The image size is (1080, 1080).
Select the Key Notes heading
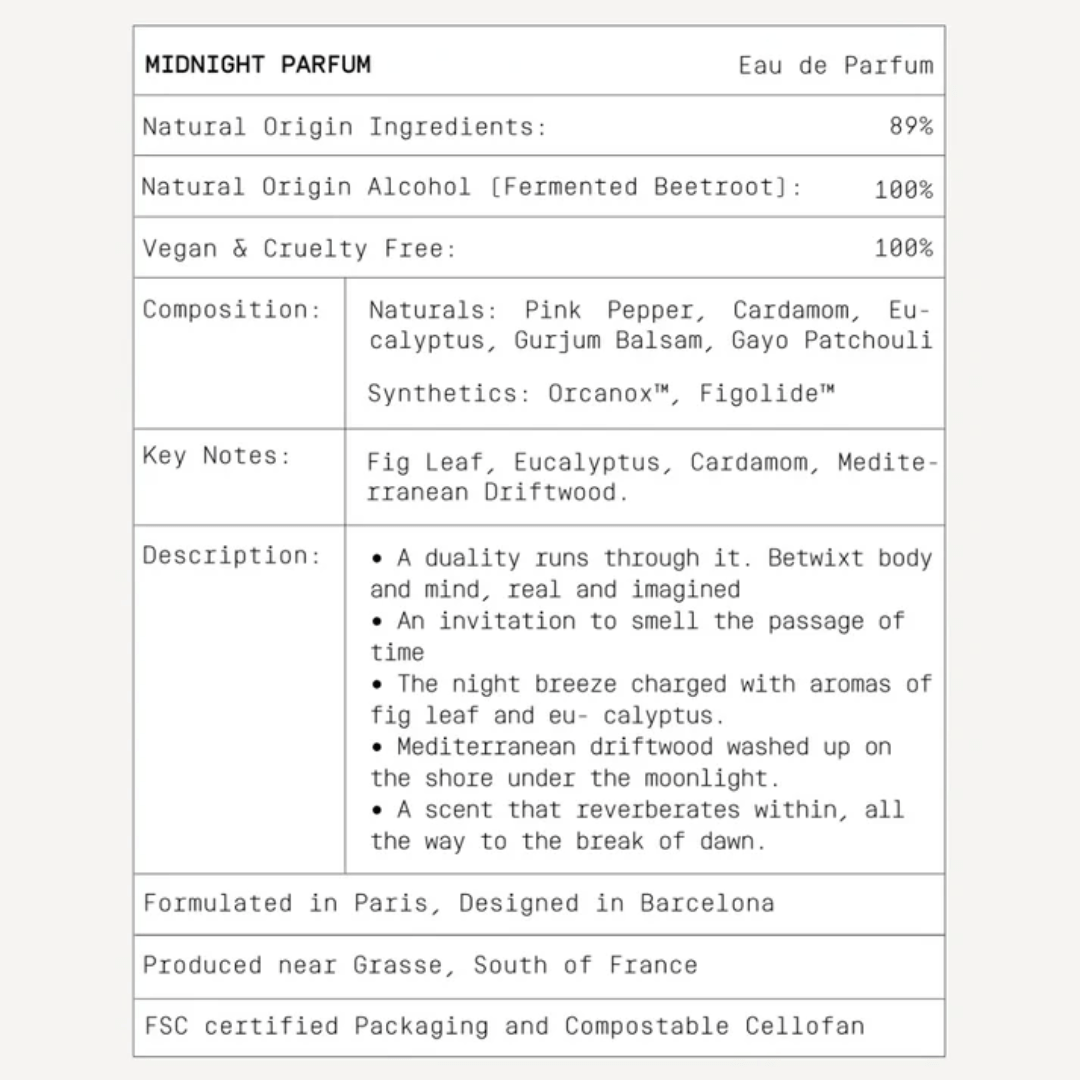coord(216,456)
